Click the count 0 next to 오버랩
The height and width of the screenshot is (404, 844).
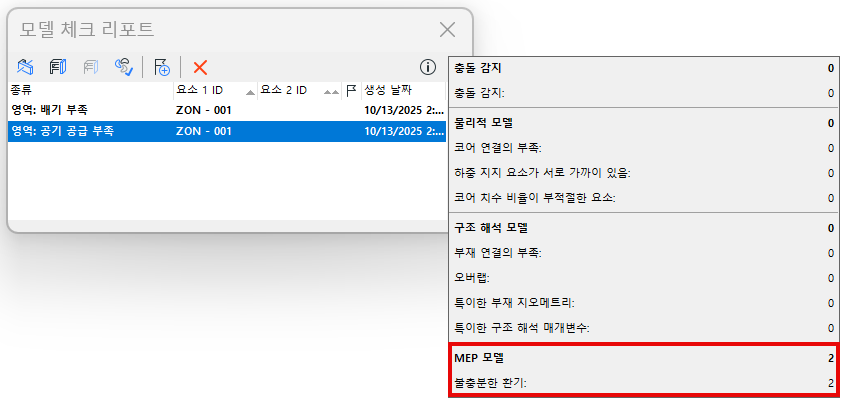(x=831, y=278)
